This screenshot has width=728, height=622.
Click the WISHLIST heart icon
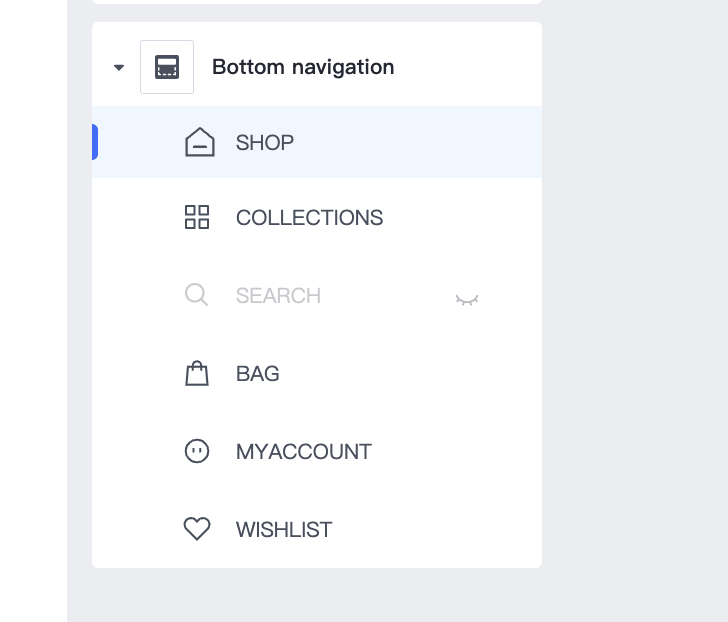[x=197, y=529]
